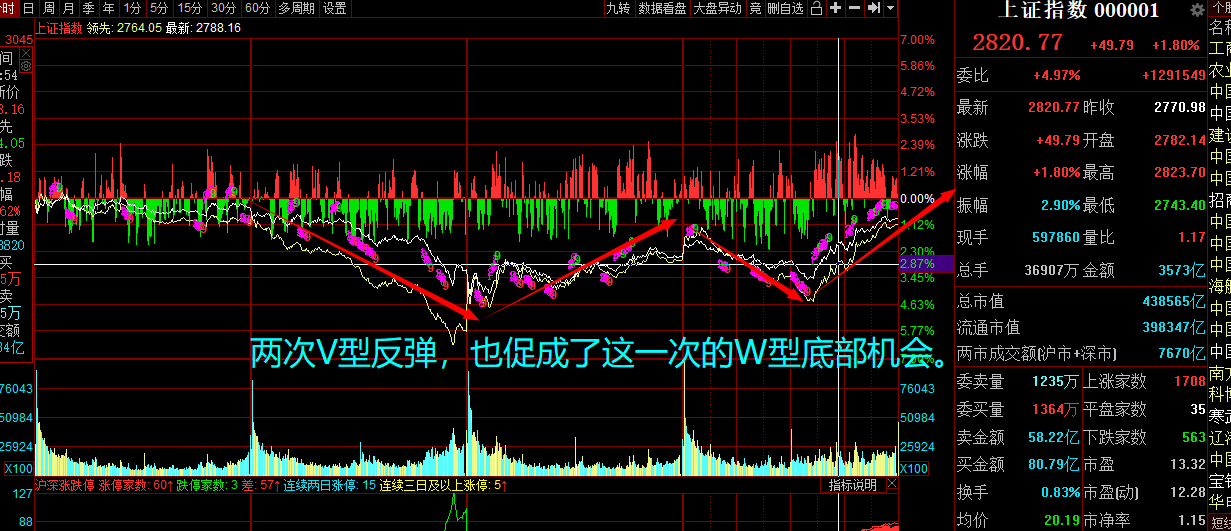Toggle the 数据看盘 view
This screenshot has width=1231, height=531.
pos(662,8)
